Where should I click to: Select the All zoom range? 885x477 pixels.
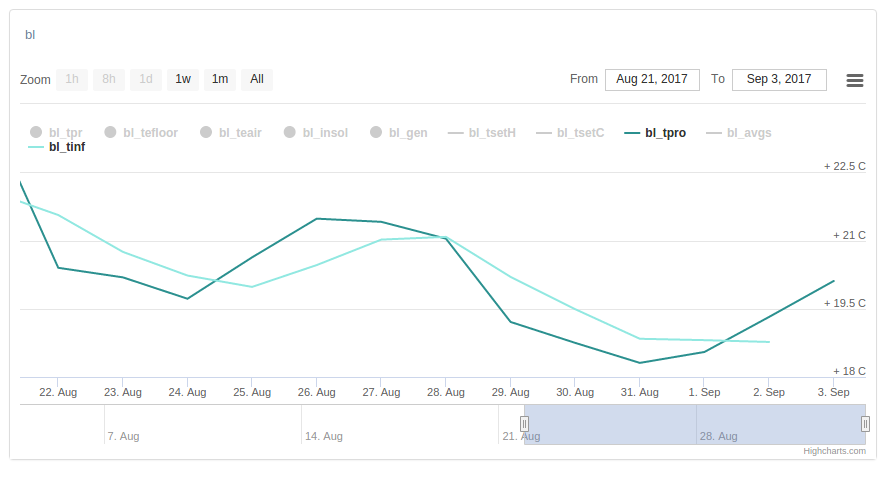point(257,79)
